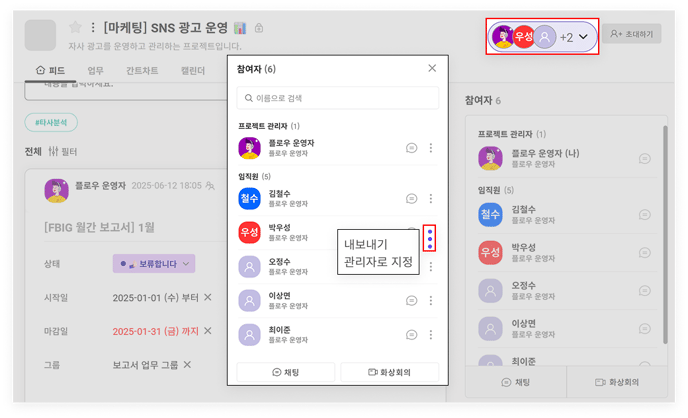Star the SNS 광고 운영 project
Viewport: 688px width, 418px height.
[74, 28]
